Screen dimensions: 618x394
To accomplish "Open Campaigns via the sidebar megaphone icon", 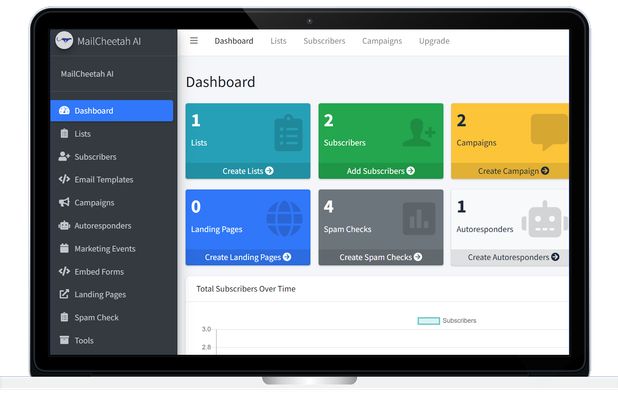I will (64, 203).
